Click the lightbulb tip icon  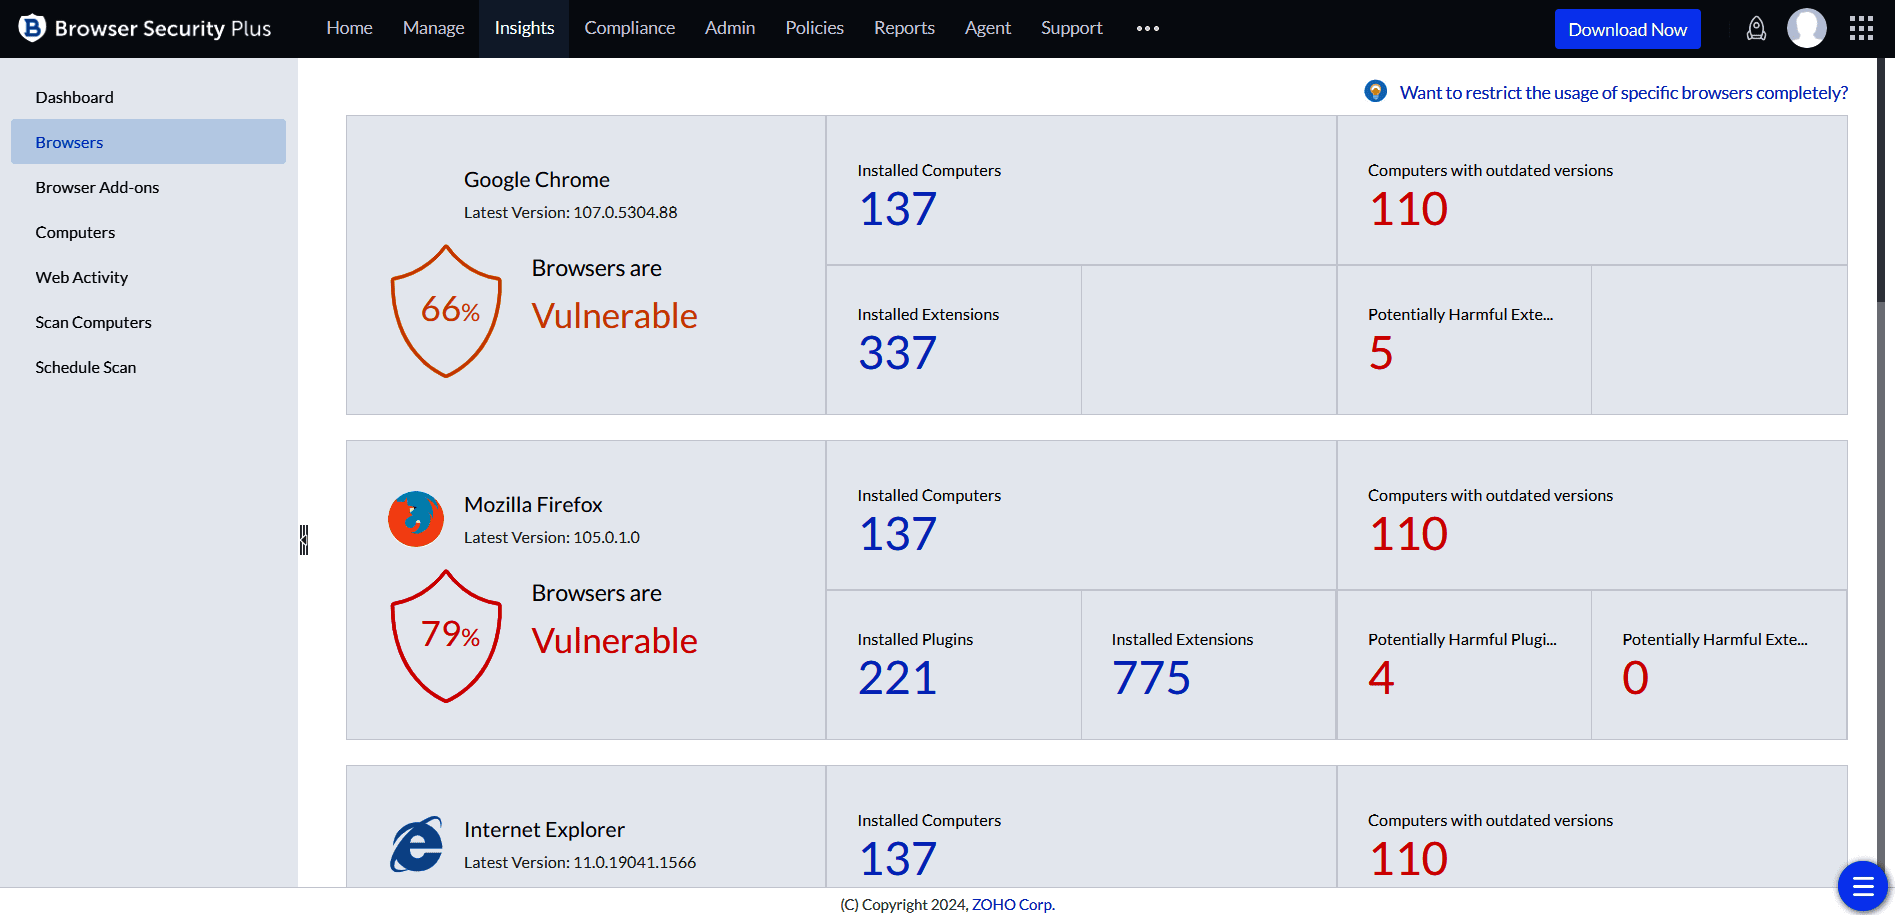[x=1376, y=92]
